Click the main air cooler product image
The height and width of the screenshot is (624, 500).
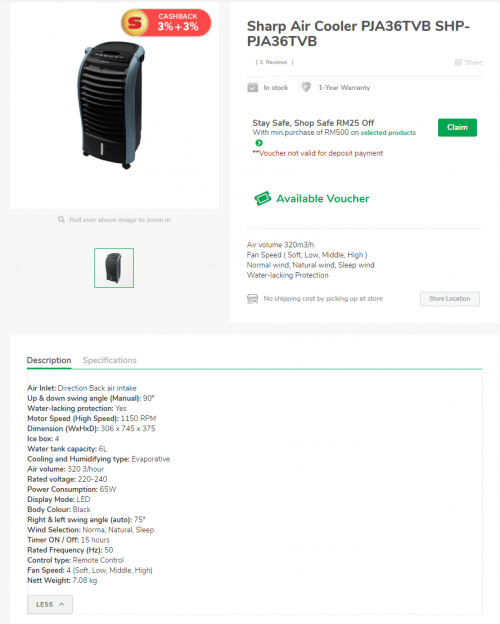pos(111,105)
